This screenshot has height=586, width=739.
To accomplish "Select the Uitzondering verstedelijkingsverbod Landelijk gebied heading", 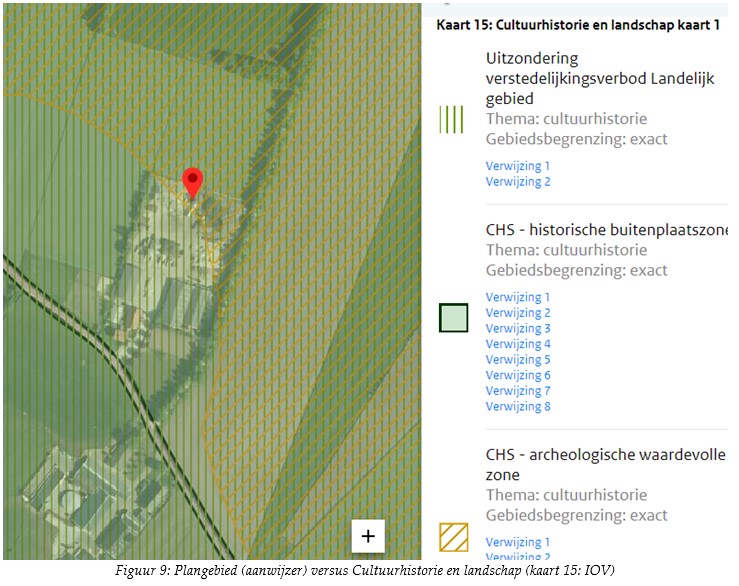I will 600,78.
